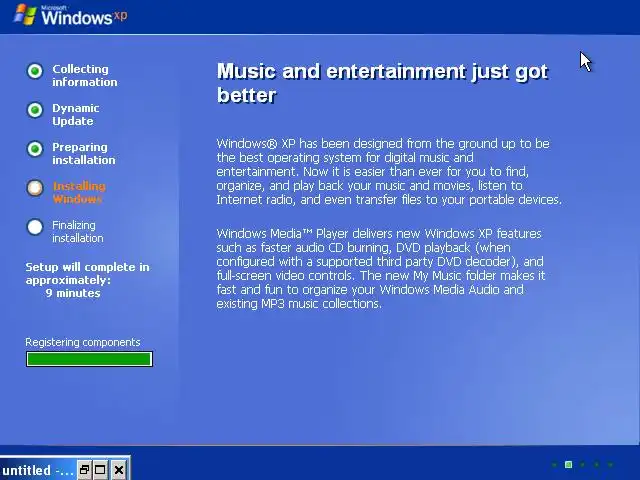Viewport: 640px width, 480px height.
Task: Click the "Dynamic Update" label
Action: coord(76,115)
